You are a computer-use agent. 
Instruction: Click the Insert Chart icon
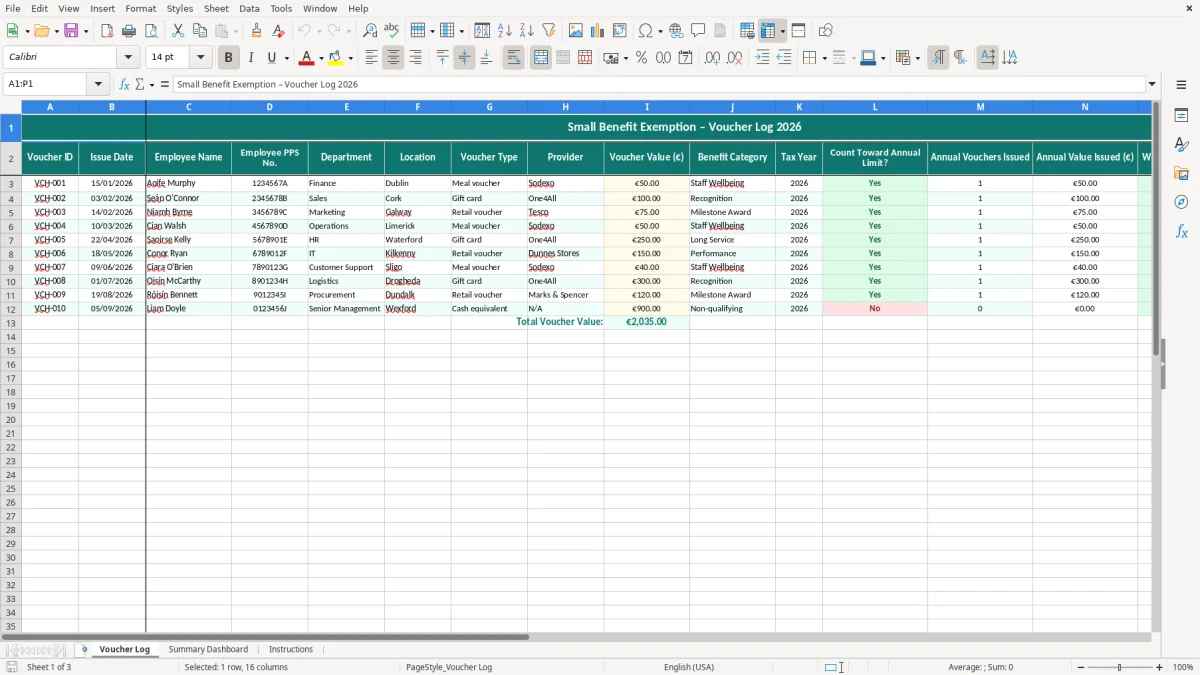pyautogui.click(x=598, y=31)
